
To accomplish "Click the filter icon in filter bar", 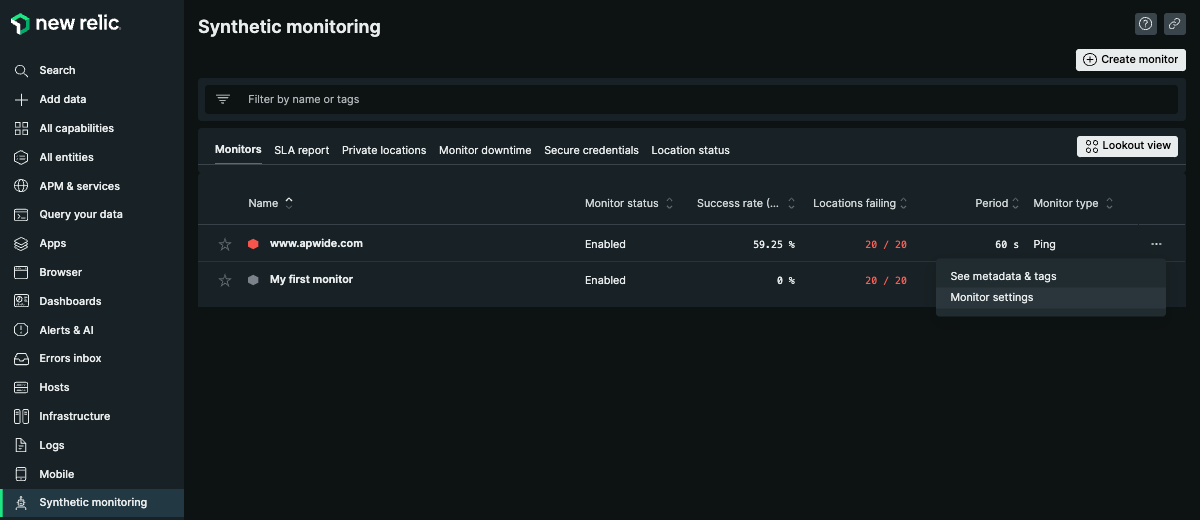I will pos(223,99).
